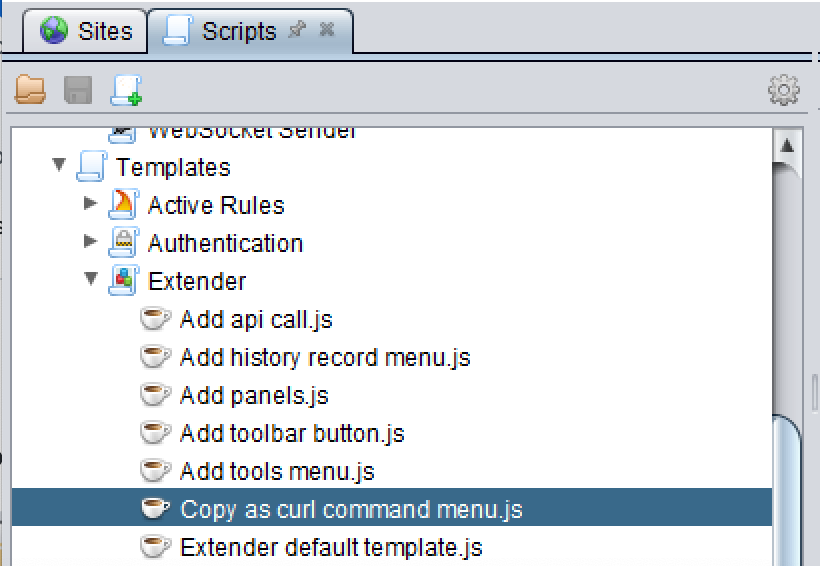Select 'Extender default template.js' script
The image size is (820, 566).
click(x=331, y=547)
